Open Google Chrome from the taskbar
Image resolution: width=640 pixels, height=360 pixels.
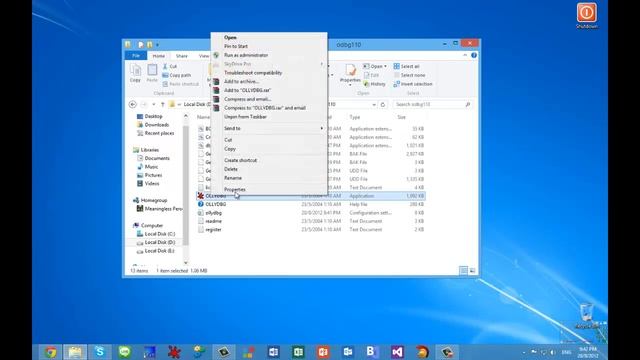[51, 352]
